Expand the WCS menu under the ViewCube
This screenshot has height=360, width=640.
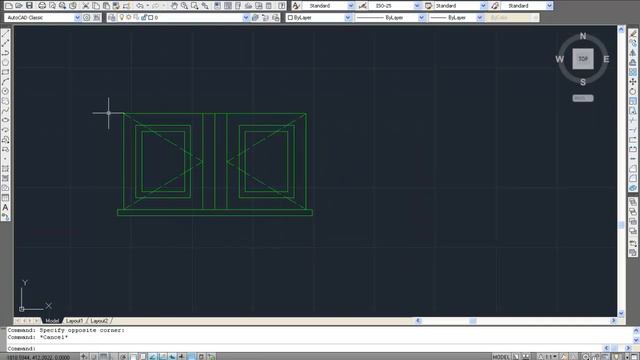point(583,98)
